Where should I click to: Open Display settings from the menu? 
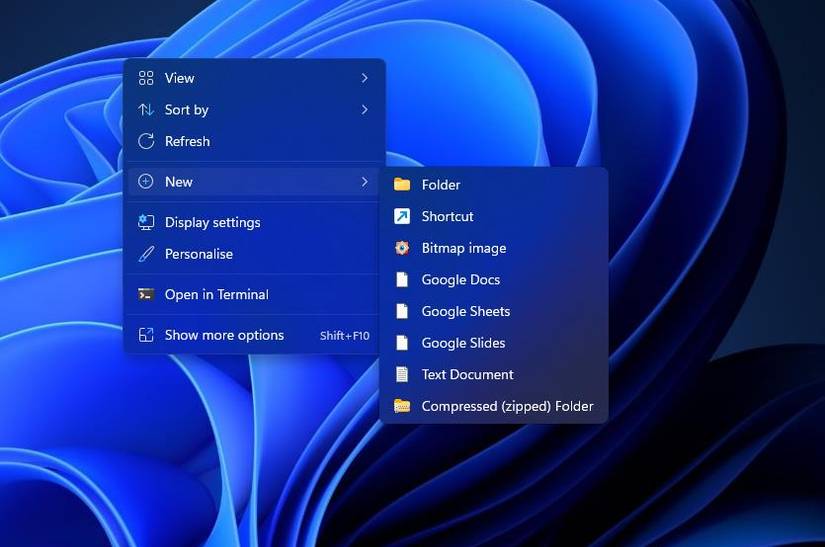pos(254,222)
